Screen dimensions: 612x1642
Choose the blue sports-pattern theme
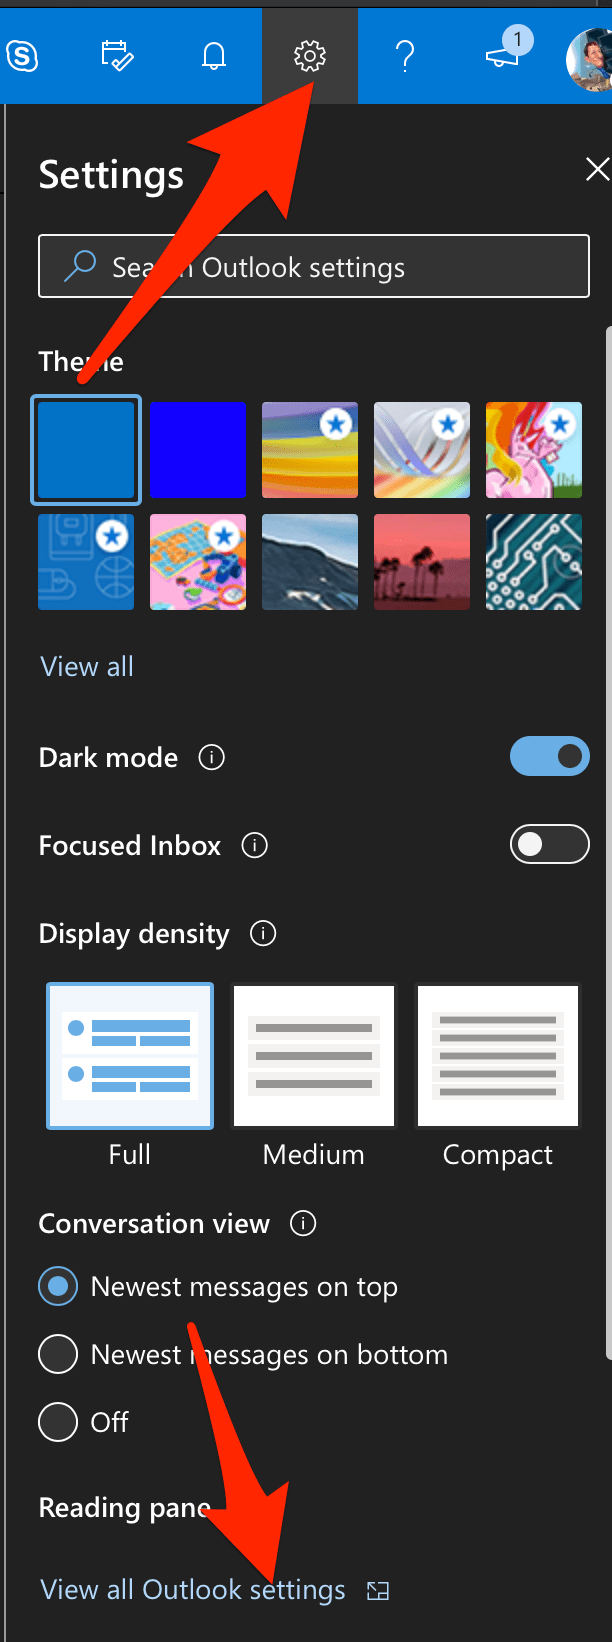tap(86, 562)
